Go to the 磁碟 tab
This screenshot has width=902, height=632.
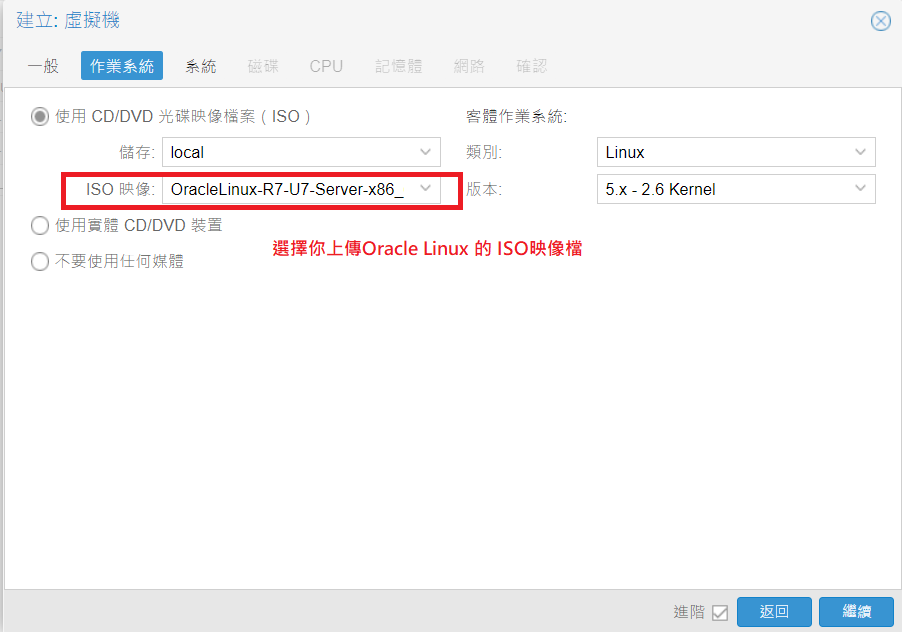tap(263, 67)
